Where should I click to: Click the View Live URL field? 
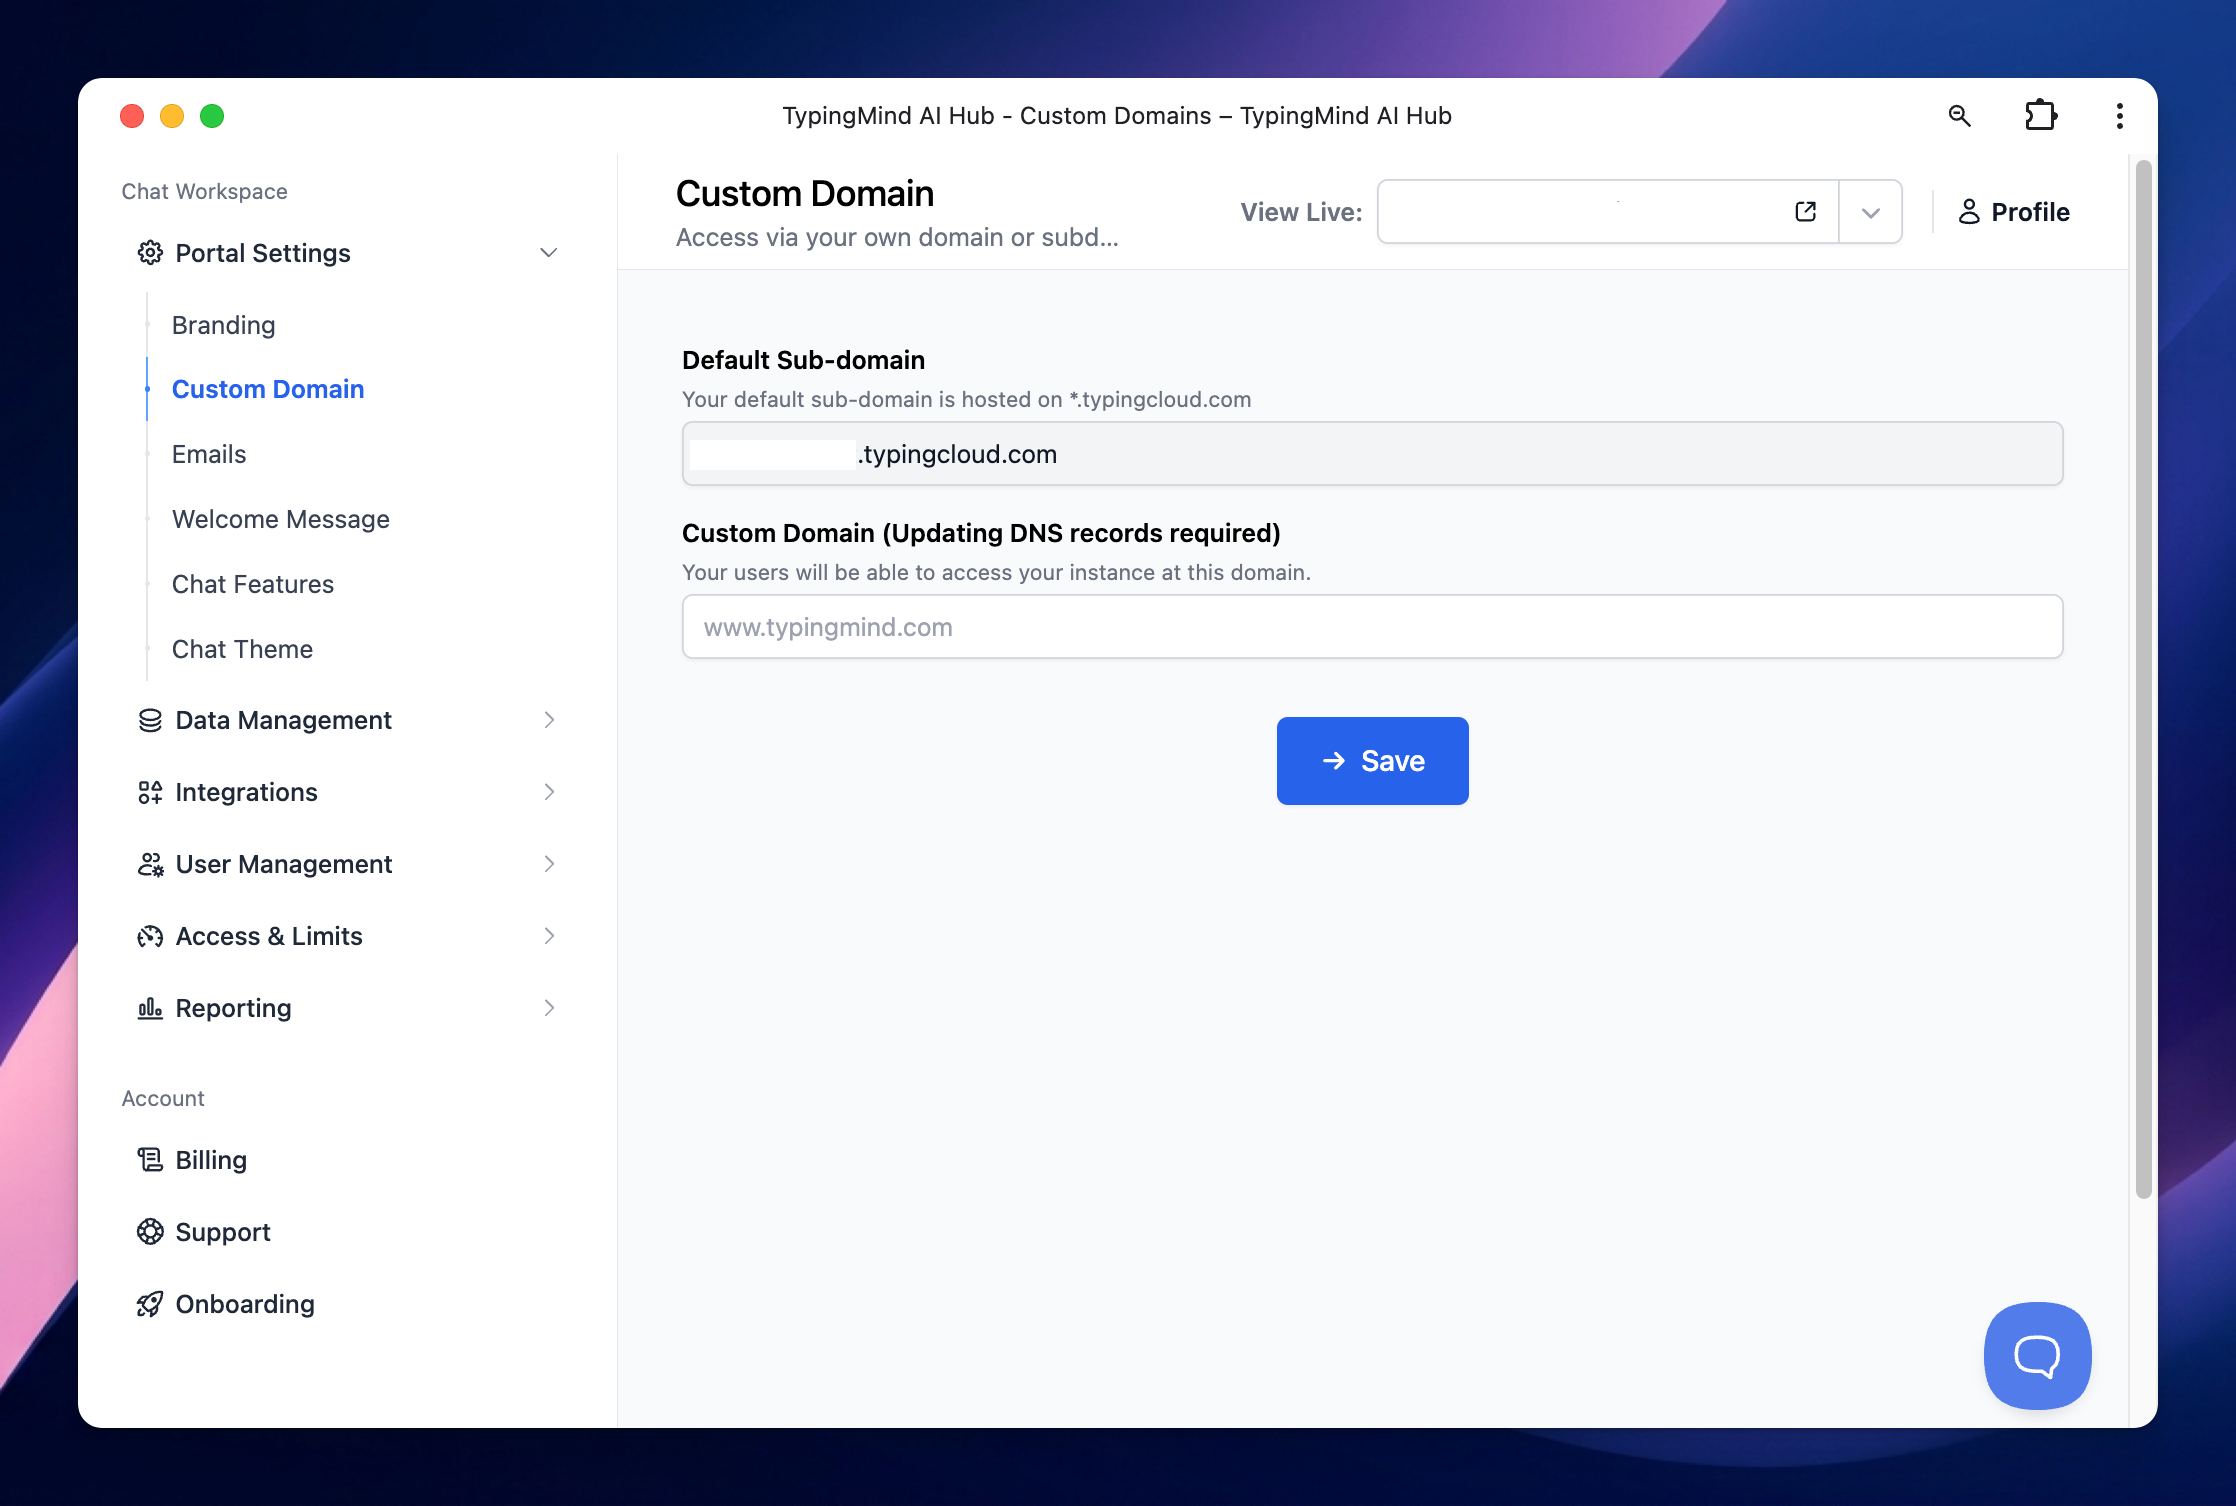click(x=1607, y=212)
